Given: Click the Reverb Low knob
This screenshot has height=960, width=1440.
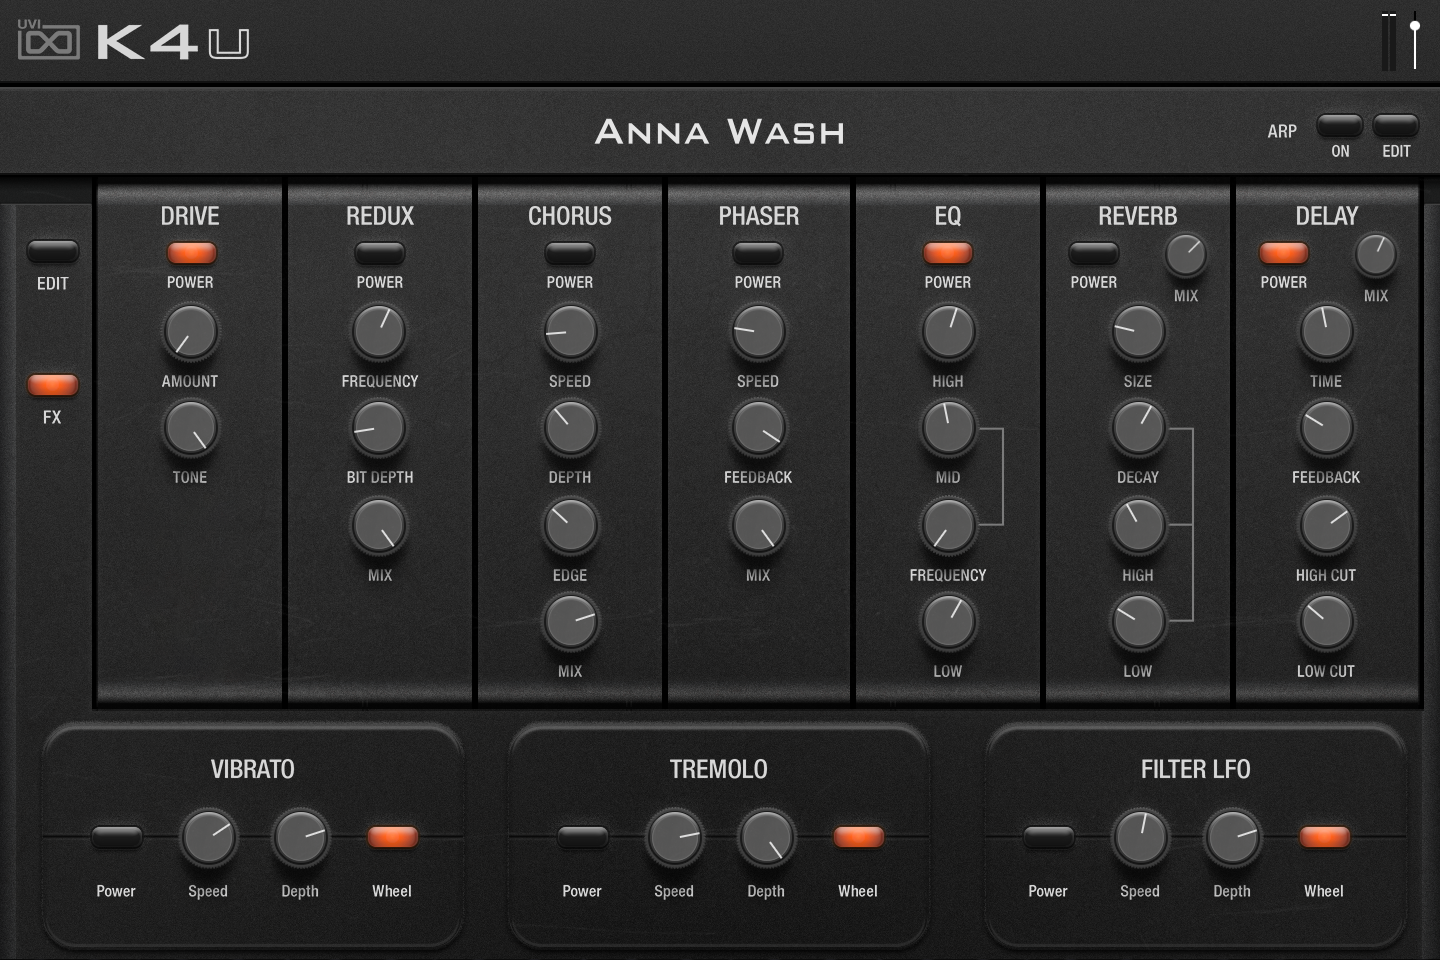Looking at the screenshot, I should coord(1138,622).
